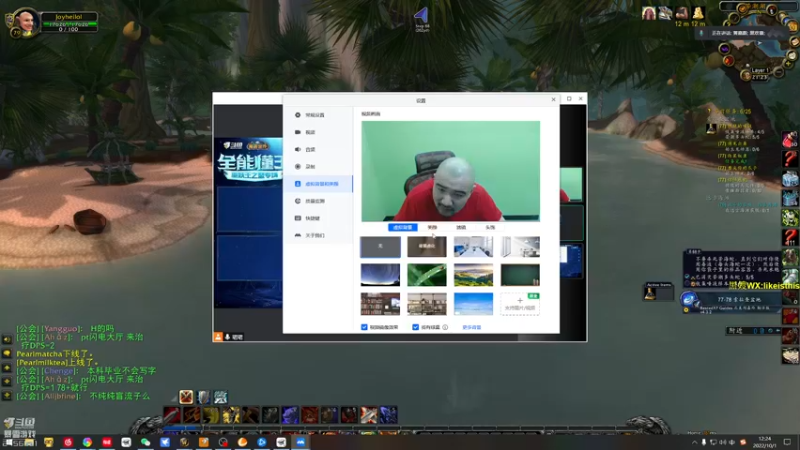The width and height of the screenshot is (800, 450).
Task: Choose the green leaf with ladybug background
Action: [x=427, y=275]
